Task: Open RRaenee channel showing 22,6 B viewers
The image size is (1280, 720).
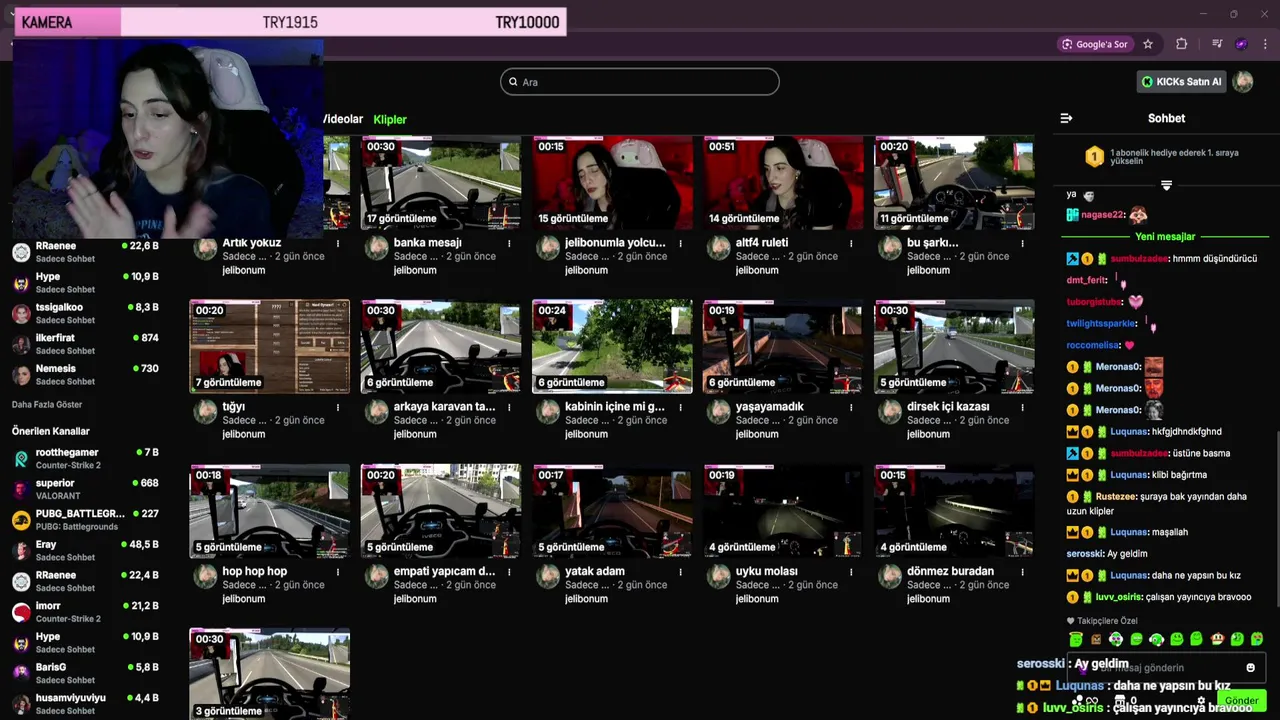Action: (x=85, y=252)
